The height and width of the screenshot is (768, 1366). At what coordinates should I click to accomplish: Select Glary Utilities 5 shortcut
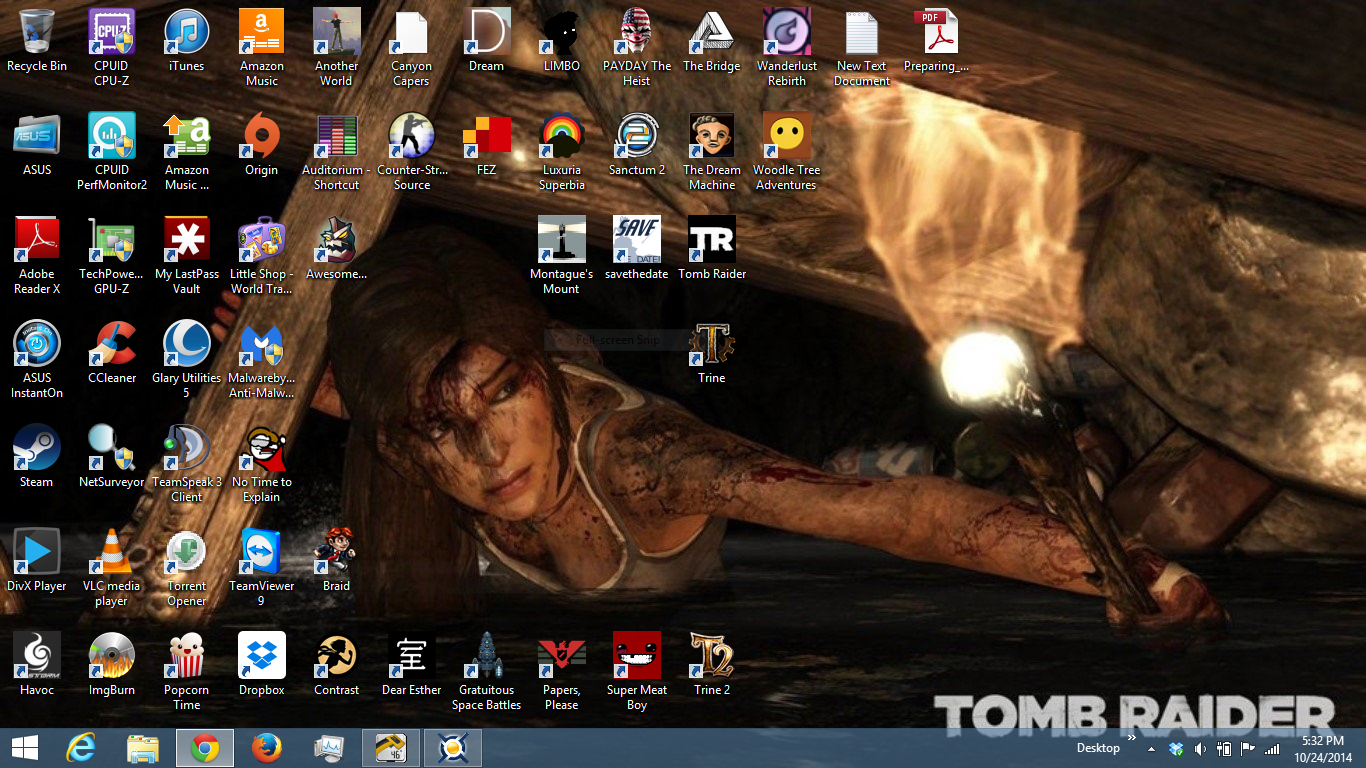tap(187, 344)
